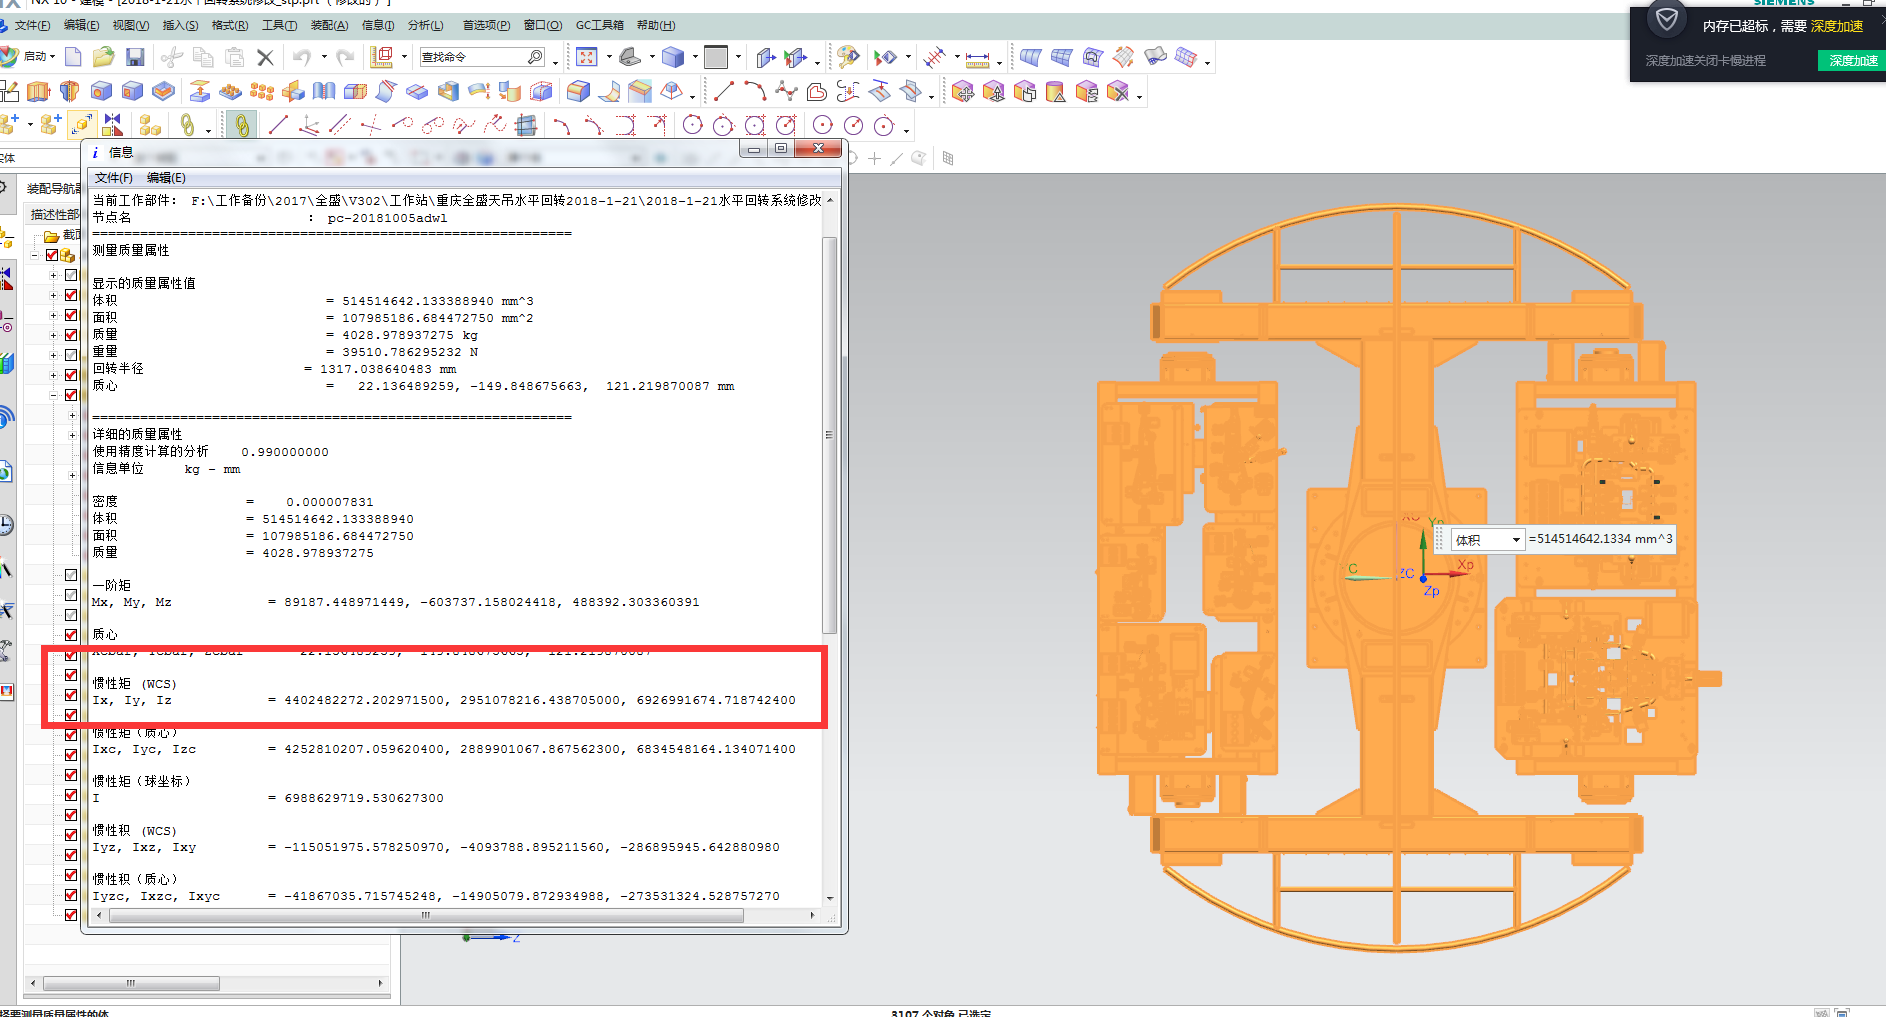The image size is (1886, 1017).
Task: Click the Arc curve tool icon
Action: (x=755, y=92)
